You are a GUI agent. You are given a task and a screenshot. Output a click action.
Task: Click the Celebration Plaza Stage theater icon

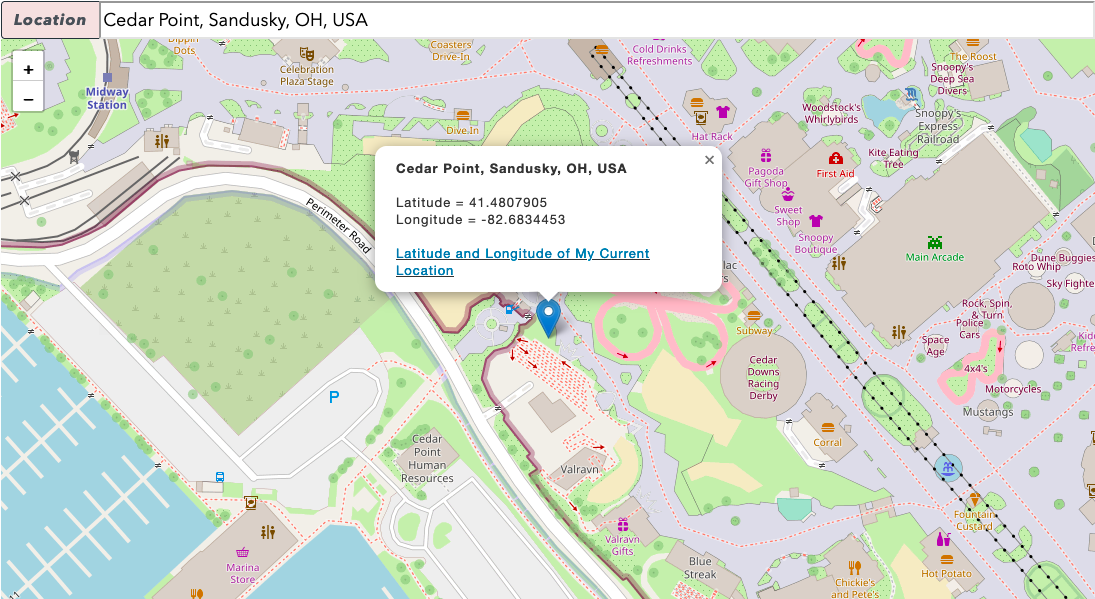306,54
